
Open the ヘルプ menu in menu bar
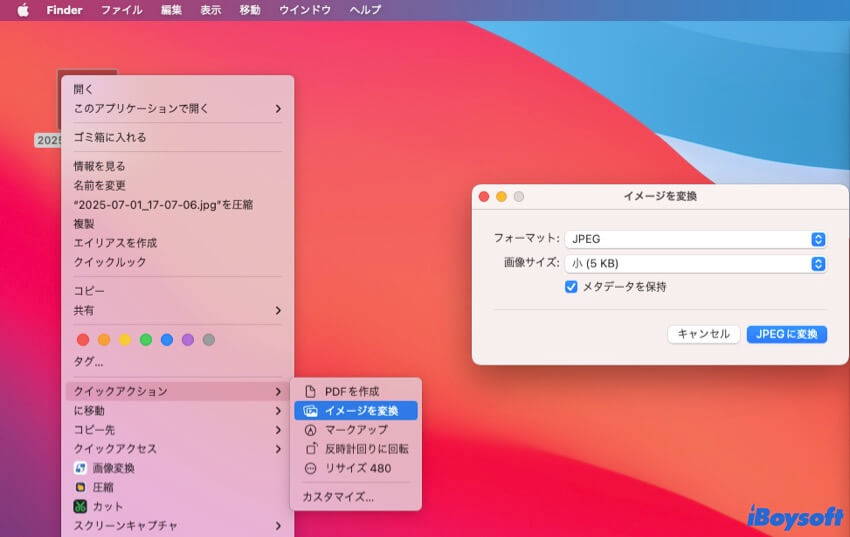point(365,10)
